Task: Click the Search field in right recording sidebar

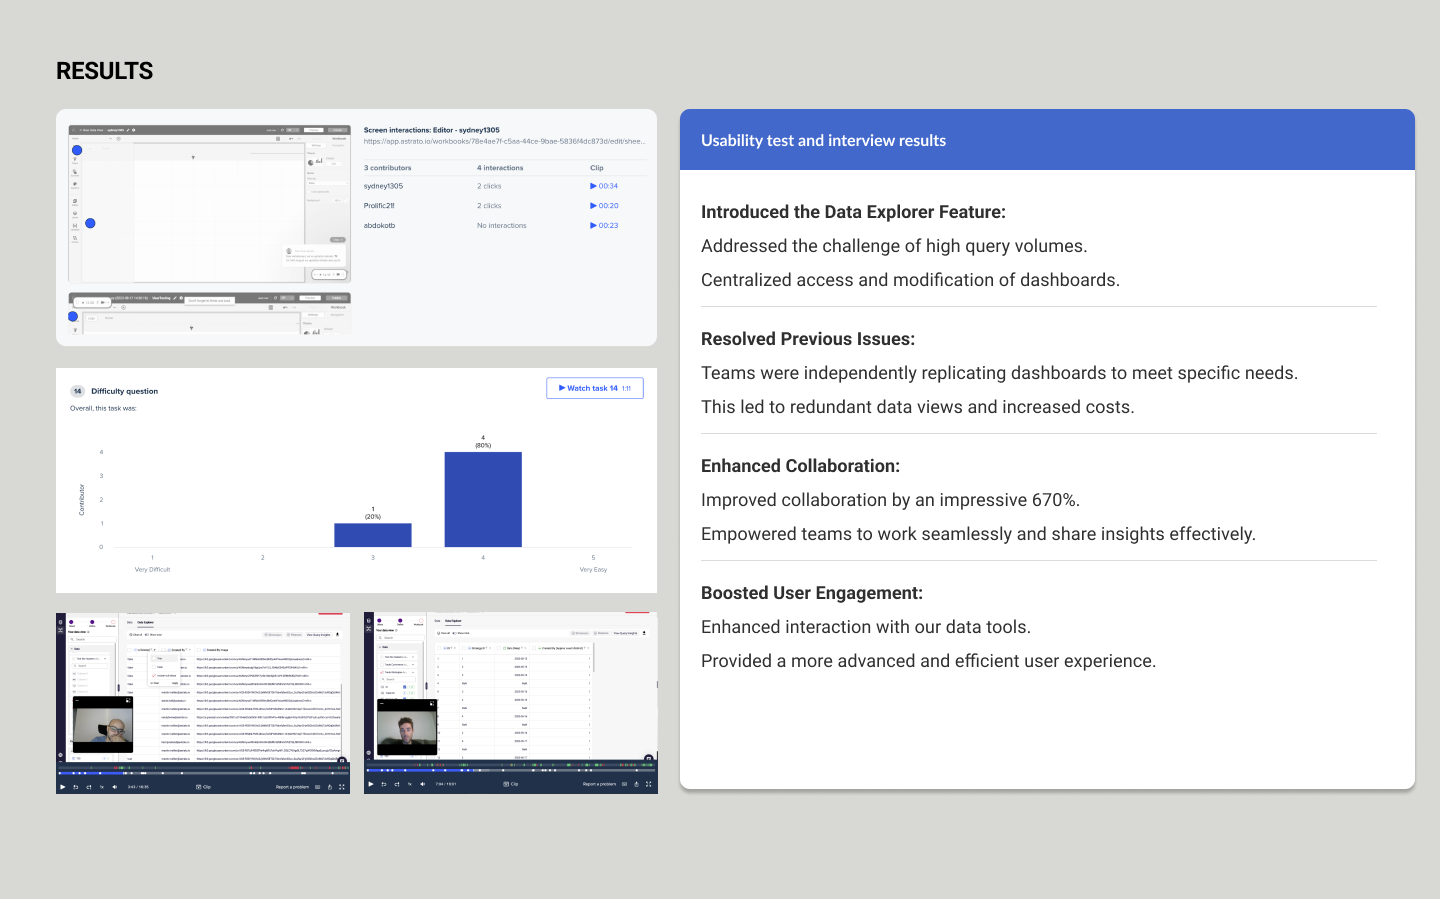Action: click(x=401, y=638)
